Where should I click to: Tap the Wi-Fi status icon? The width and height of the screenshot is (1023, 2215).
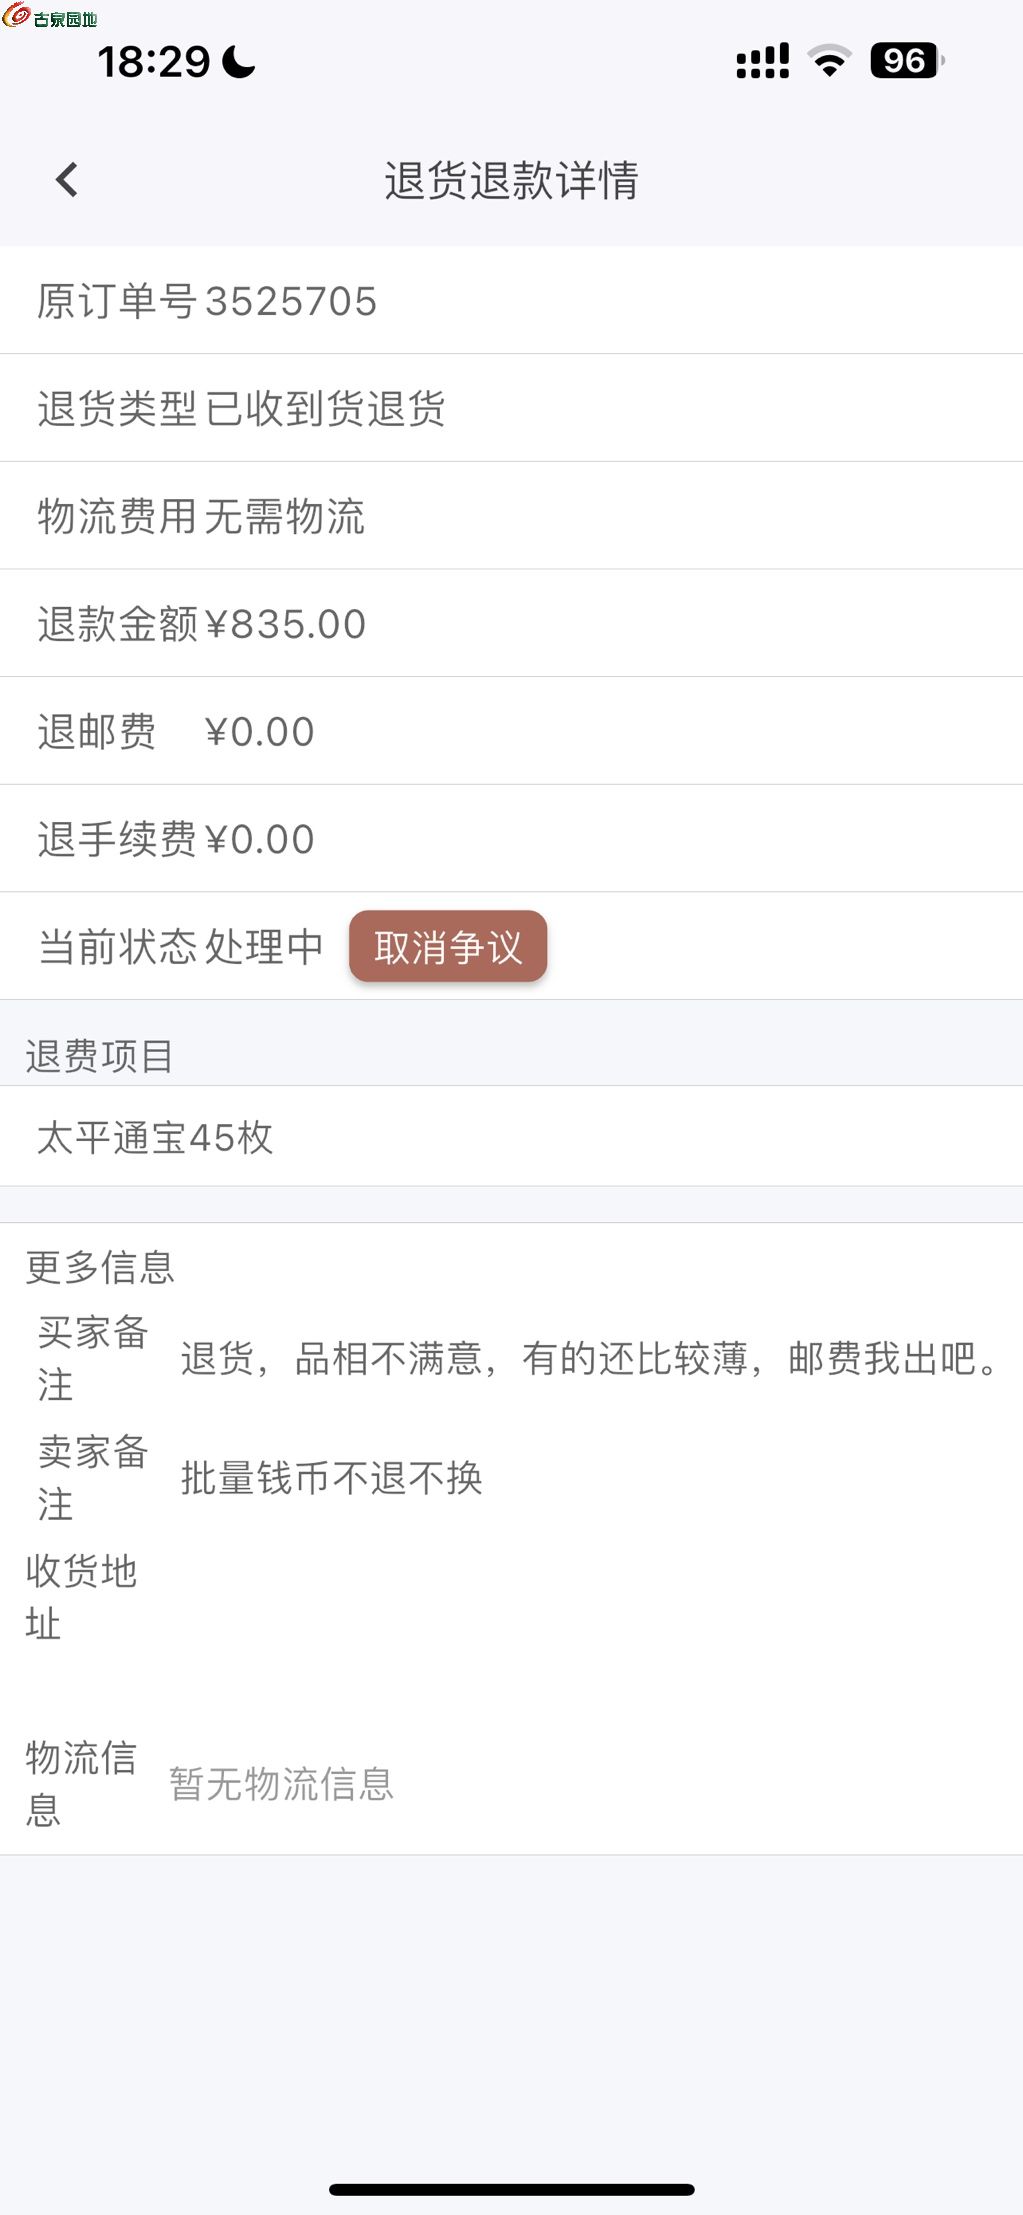tap(829, 61)
